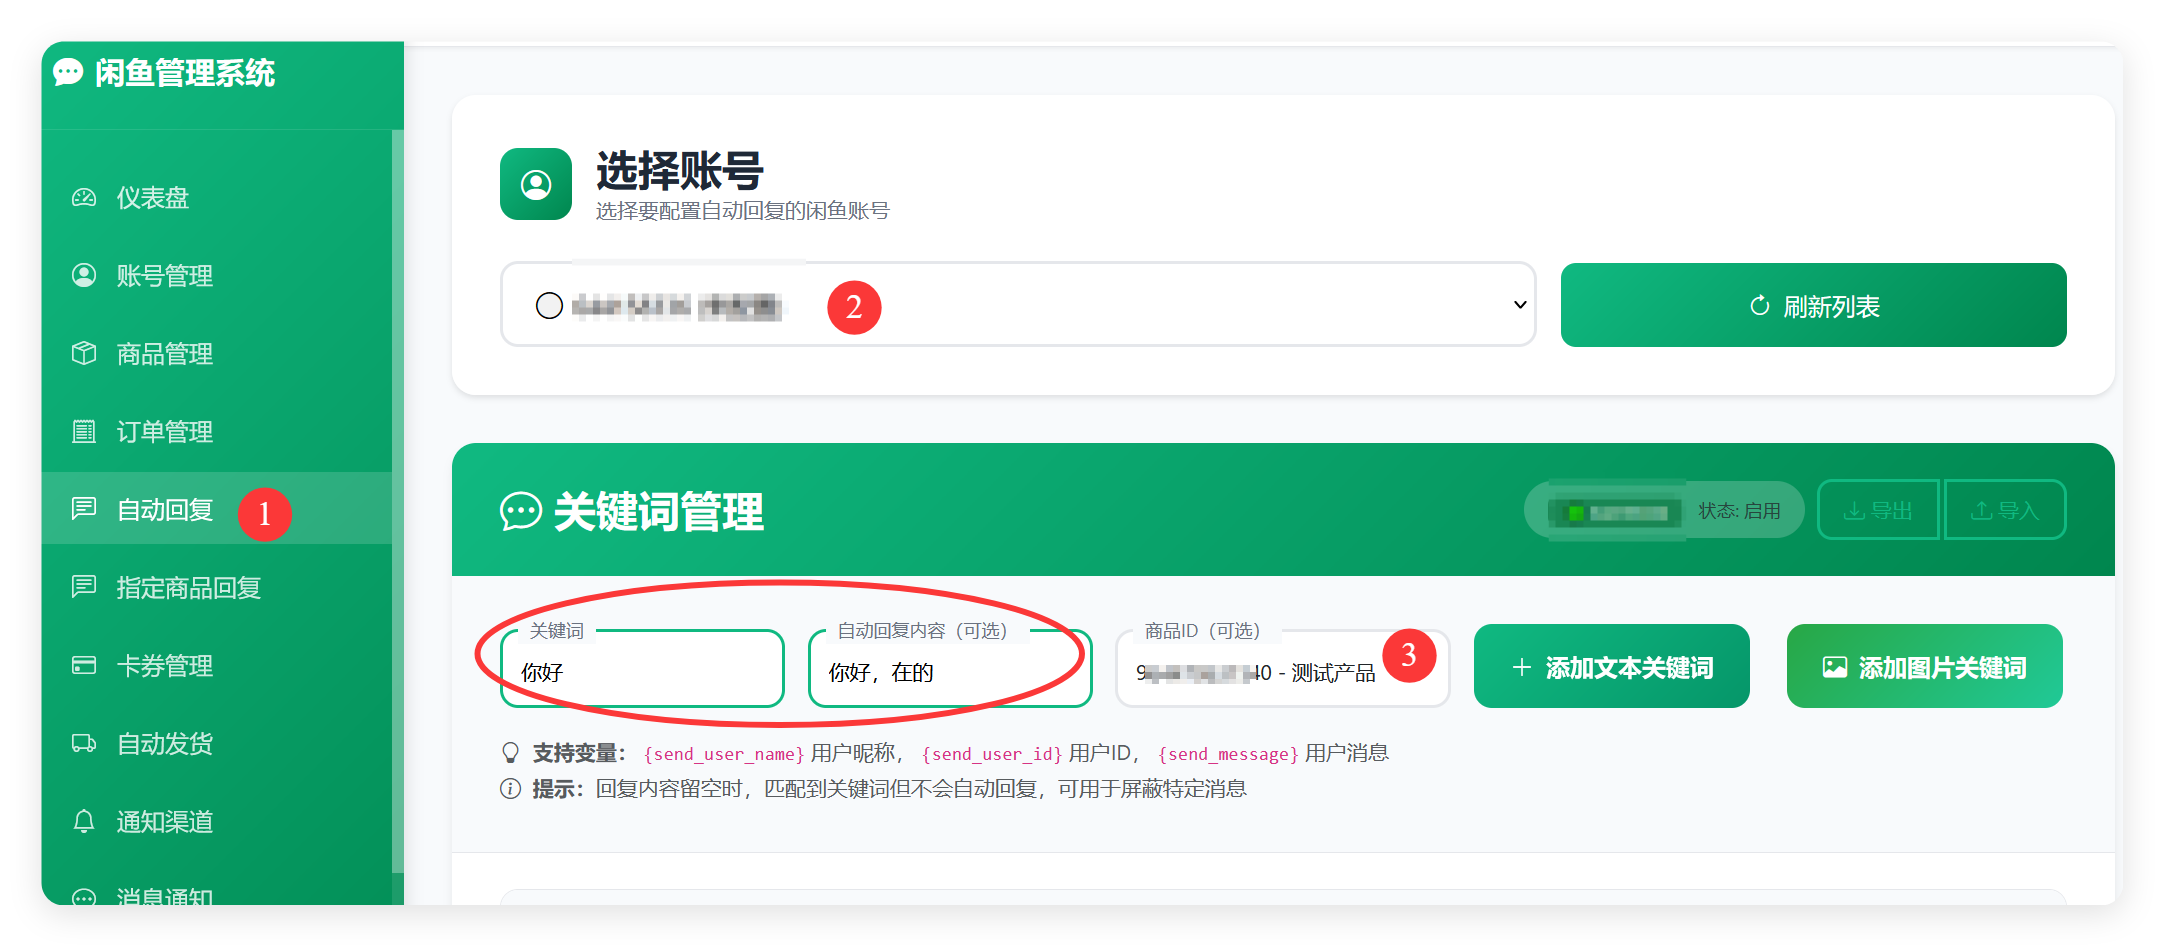The image size is (2164, 946).
Task: Click the green account avatar icon near 选择账号
Action: pyautogui.click(x=536, y=184)
